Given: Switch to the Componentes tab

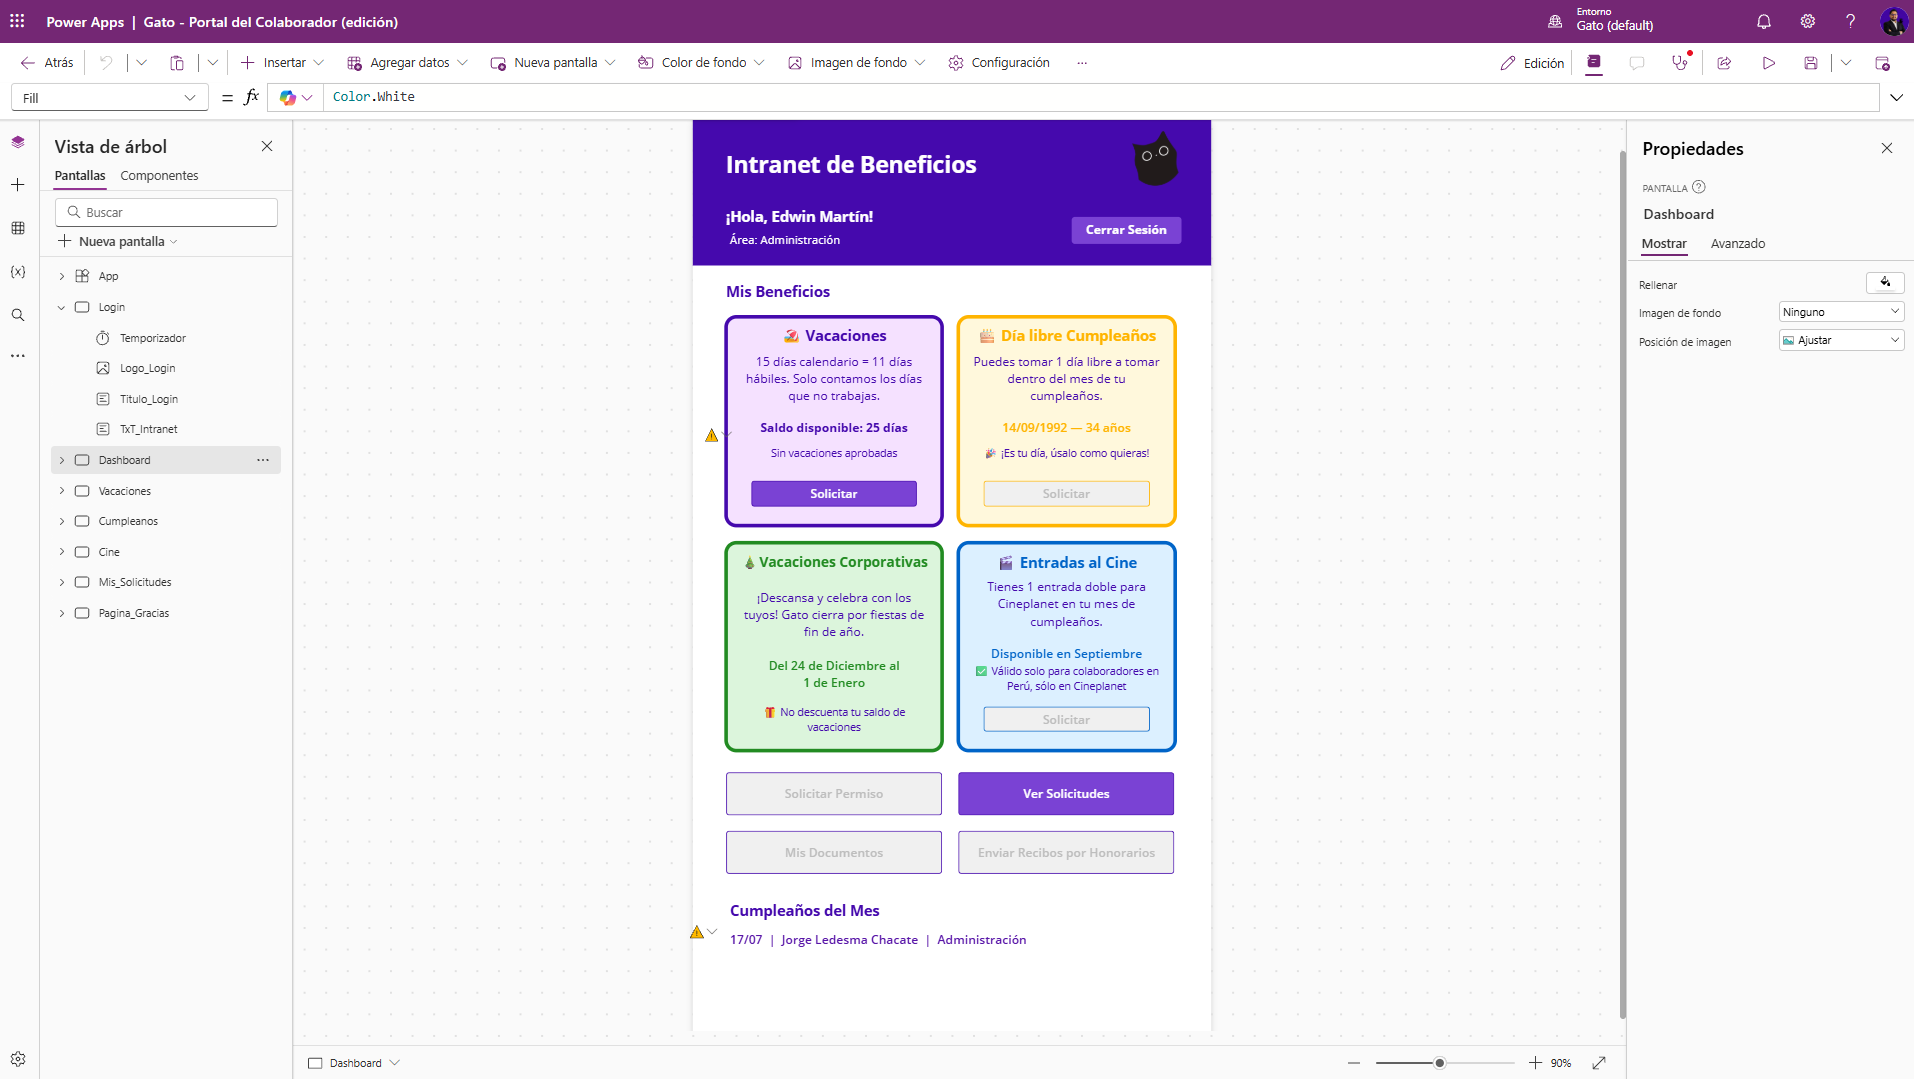Looking at the screenshot, I should (159, 175).
